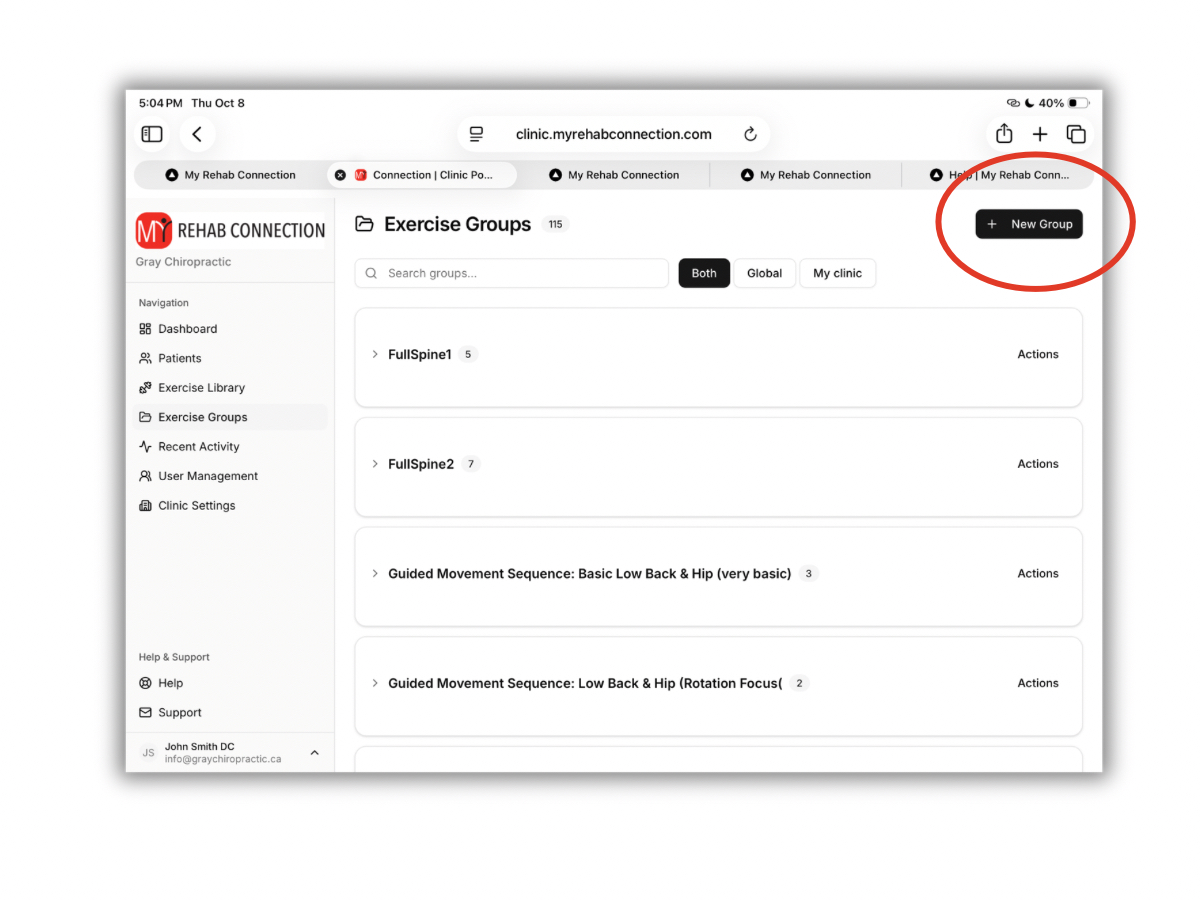Click the Exercise Groups folder icon in sidebar

(x=145, y=417)
